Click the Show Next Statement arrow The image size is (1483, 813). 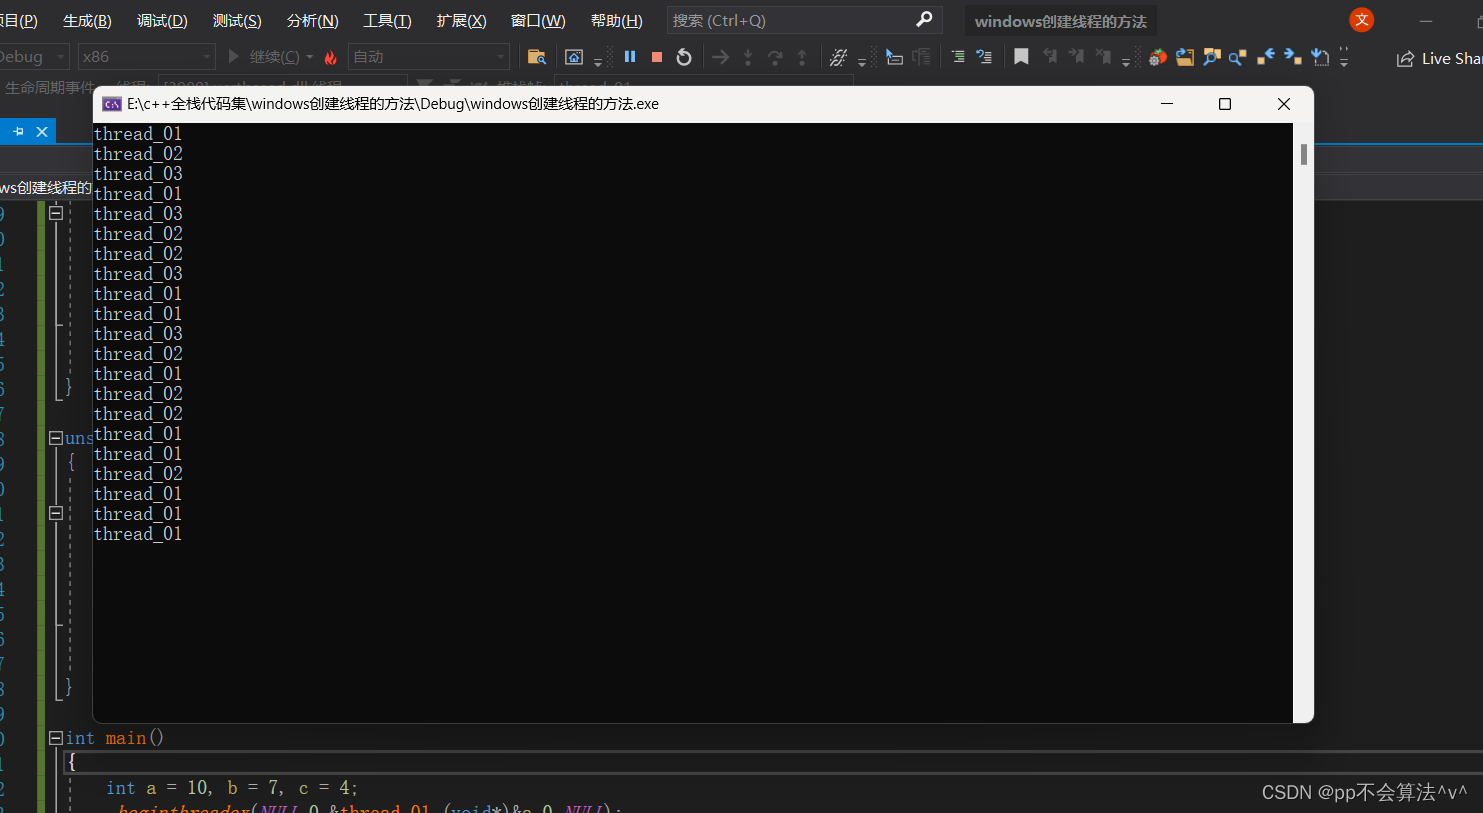(x=720, y=57)
